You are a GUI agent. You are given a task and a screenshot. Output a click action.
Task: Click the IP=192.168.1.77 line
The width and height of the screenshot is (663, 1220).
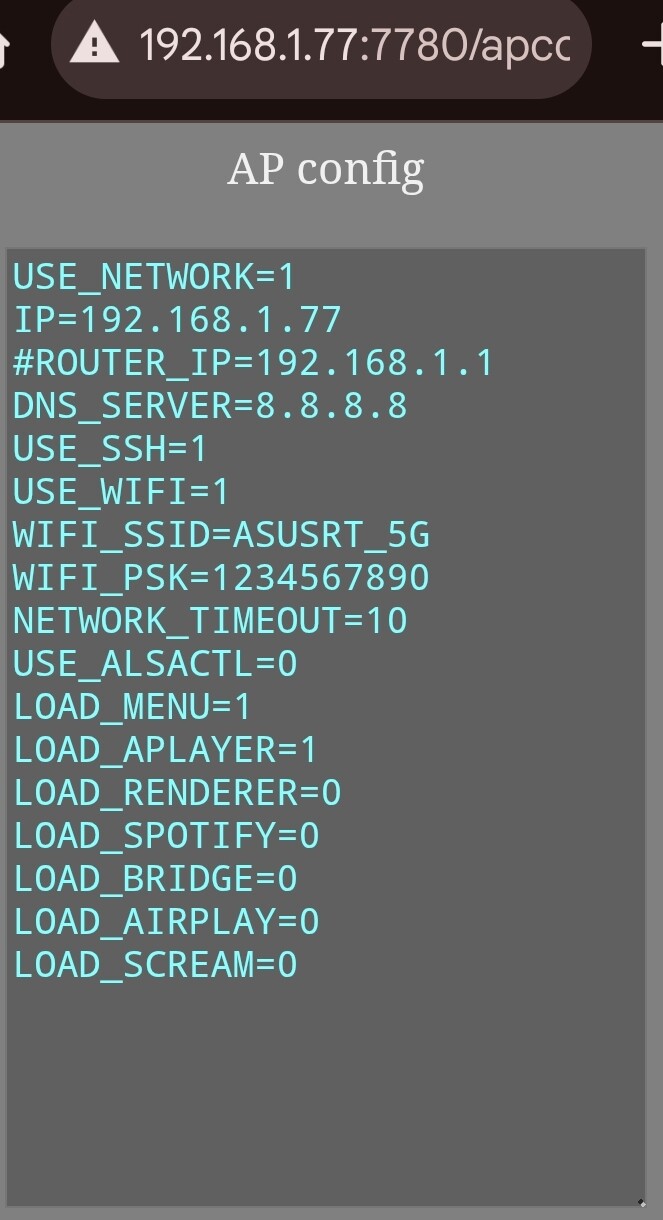pos(178,320)
